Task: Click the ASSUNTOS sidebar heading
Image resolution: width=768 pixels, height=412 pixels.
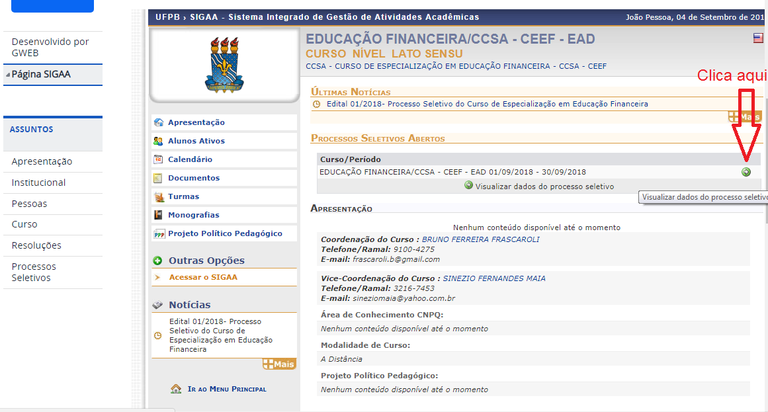Action: pos(31,129)
